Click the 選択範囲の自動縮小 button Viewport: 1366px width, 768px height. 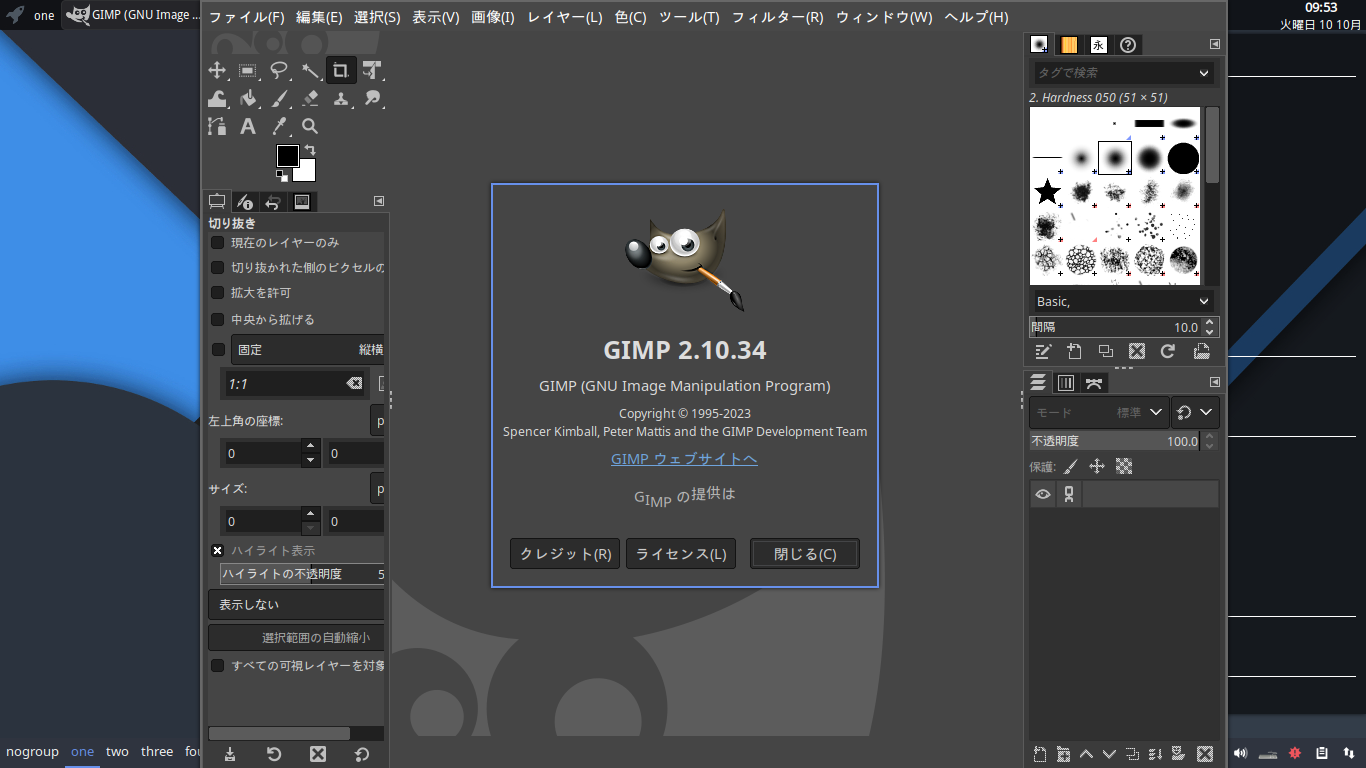tap(297, 638)
